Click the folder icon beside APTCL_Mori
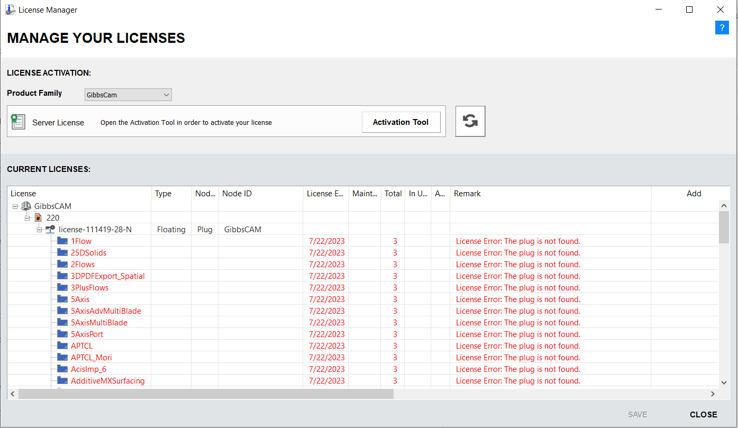Screen dimensions: 738x428 click(x=62, y=357)
